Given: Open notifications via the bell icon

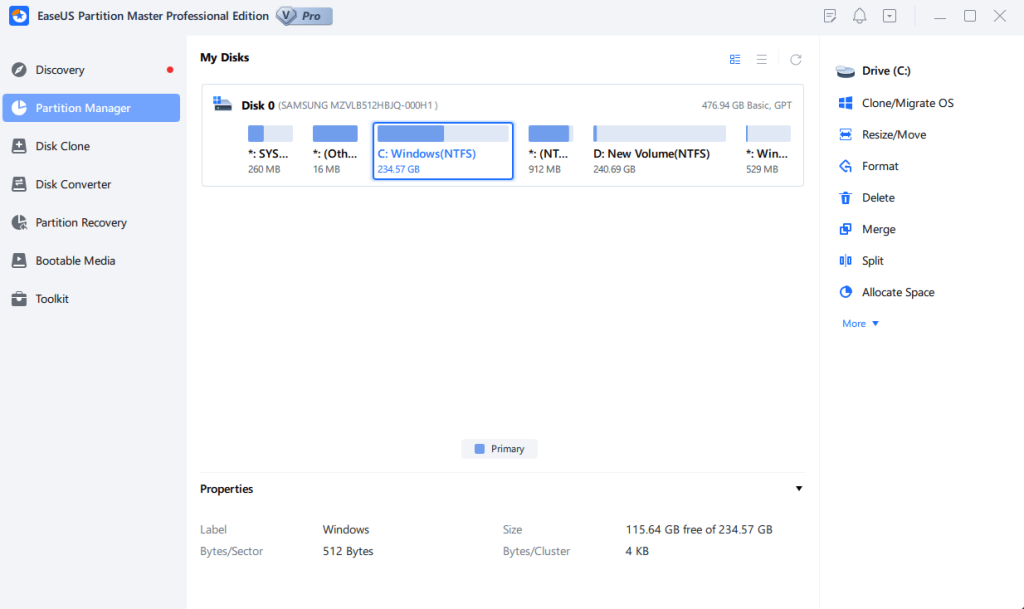Looking at the screenshot, I should pyautogui.click(x=859, y=15).
